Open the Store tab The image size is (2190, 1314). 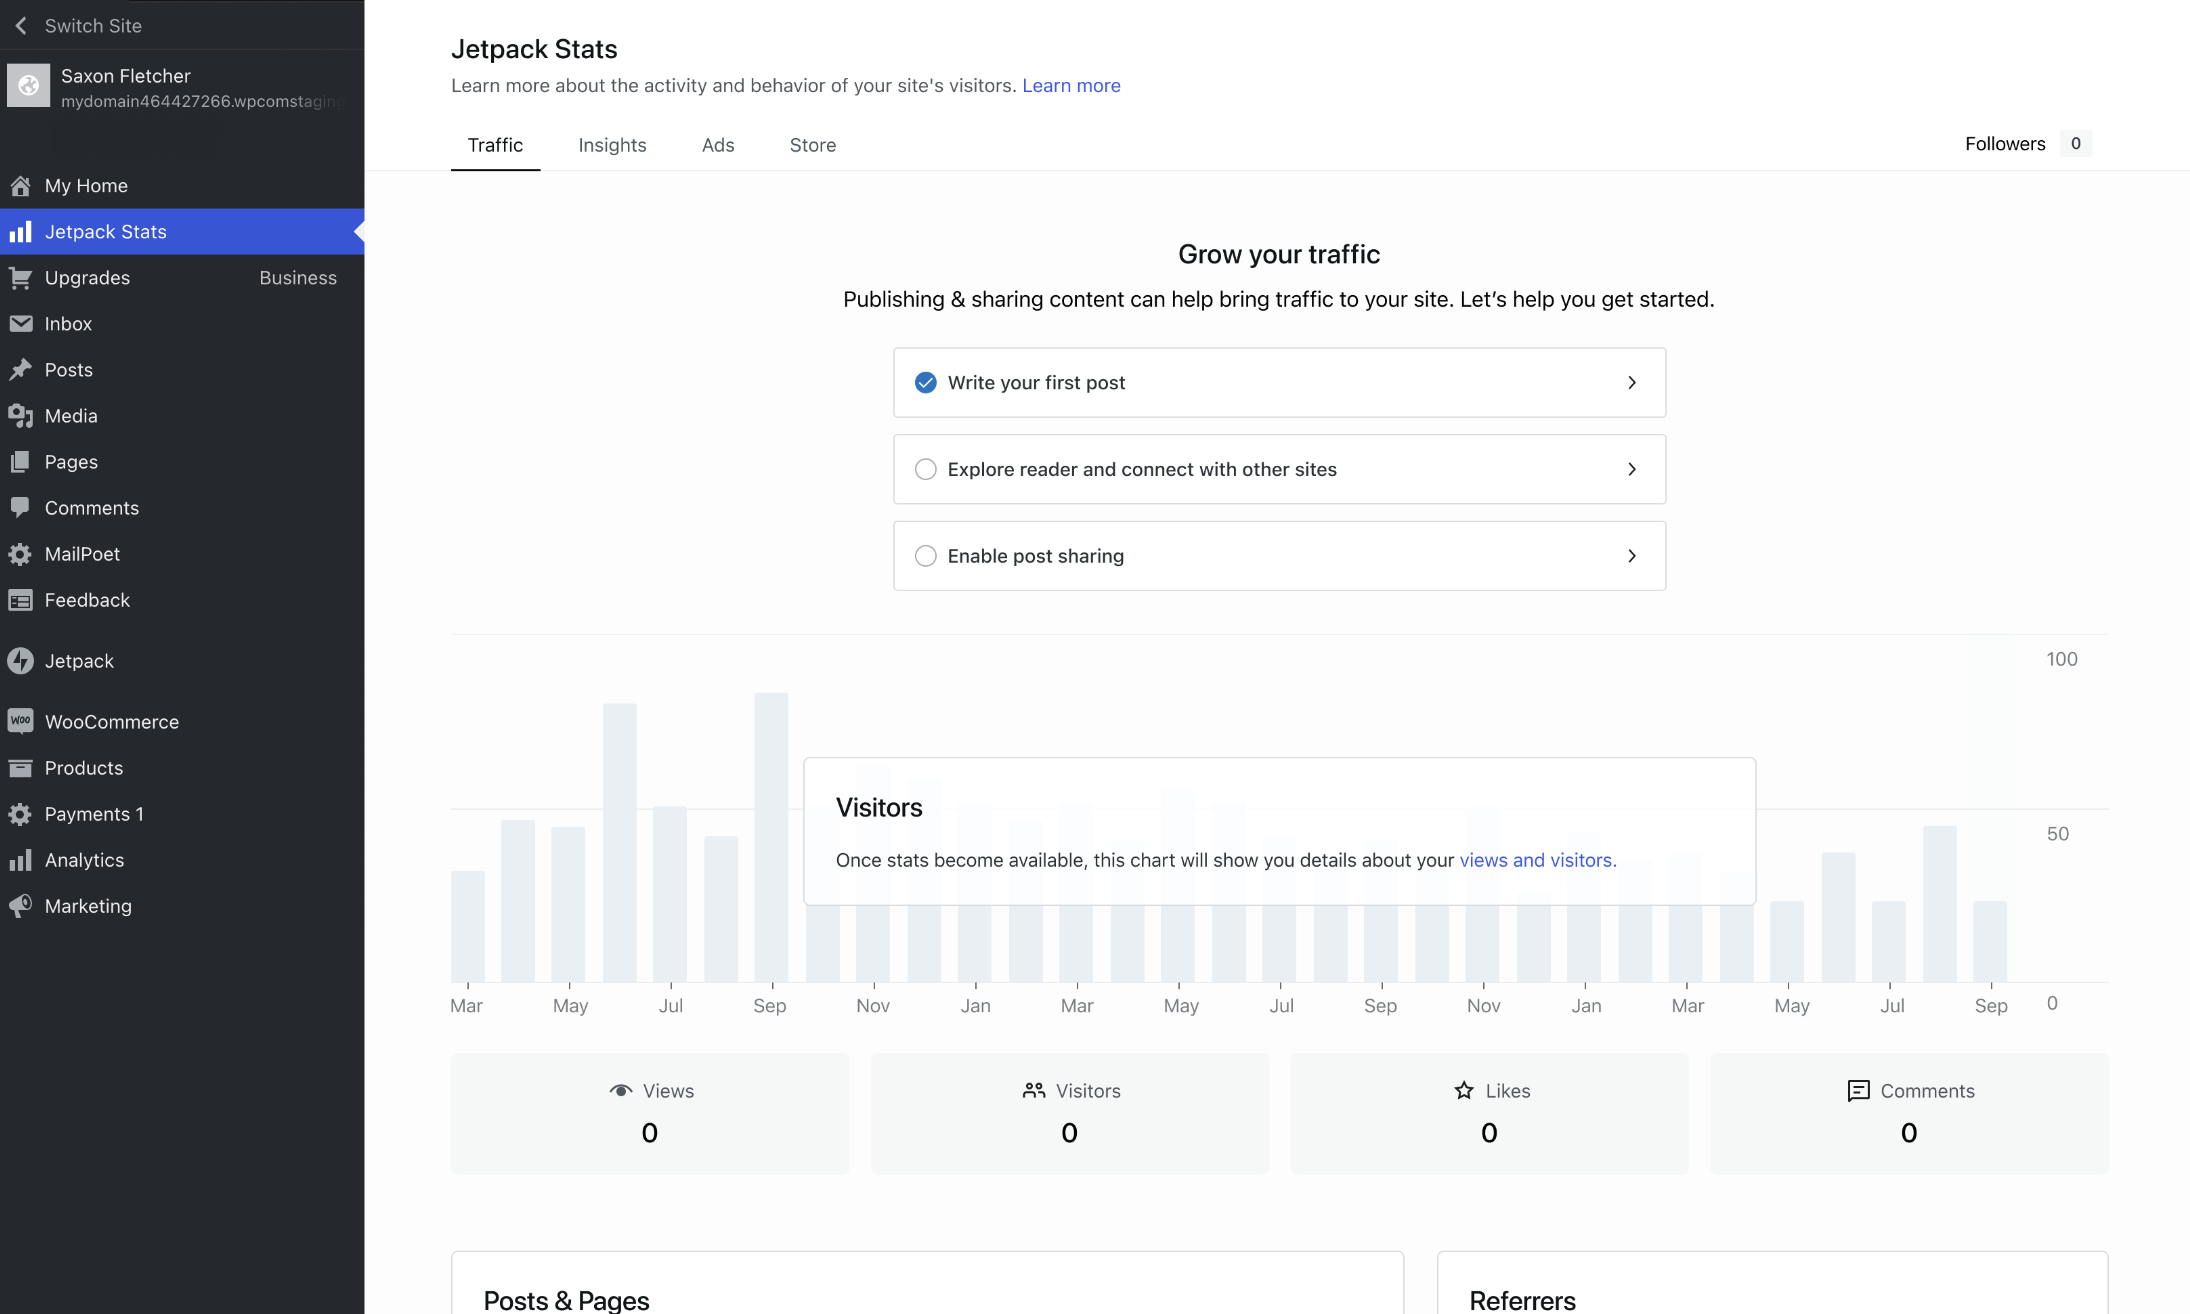(x=812, y=145)
